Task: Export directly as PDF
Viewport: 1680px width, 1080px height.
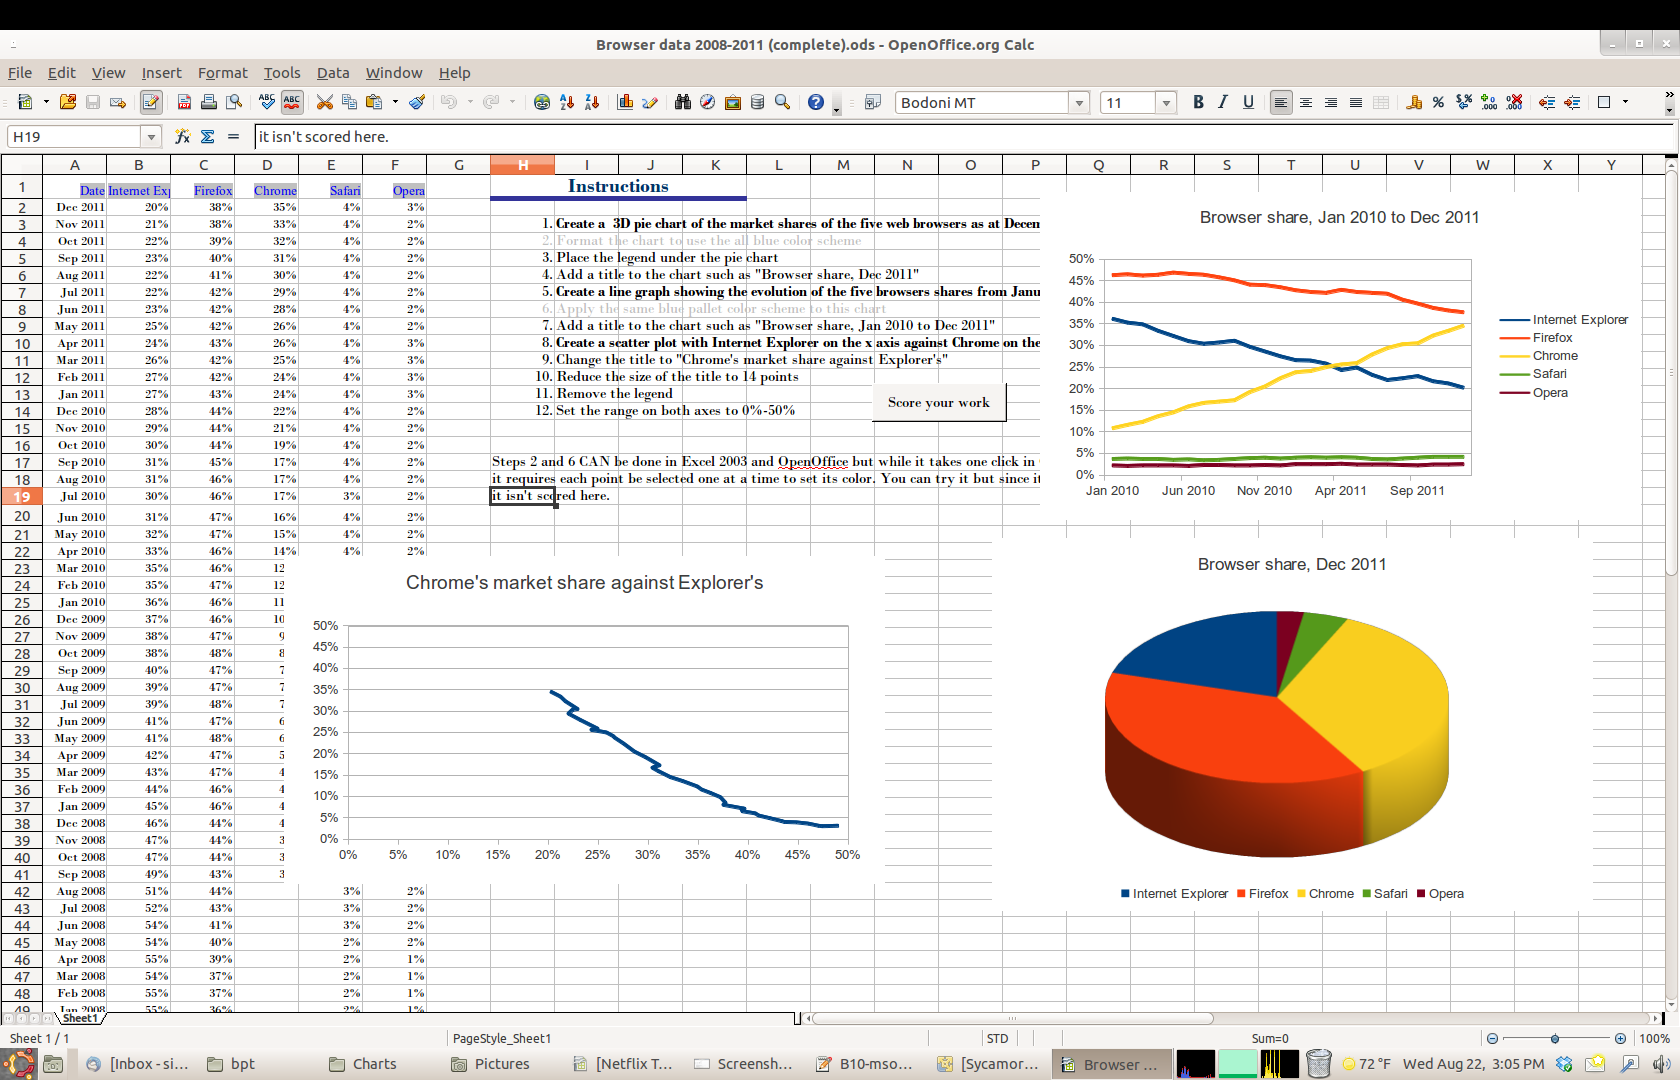Action: click(184, 102)
